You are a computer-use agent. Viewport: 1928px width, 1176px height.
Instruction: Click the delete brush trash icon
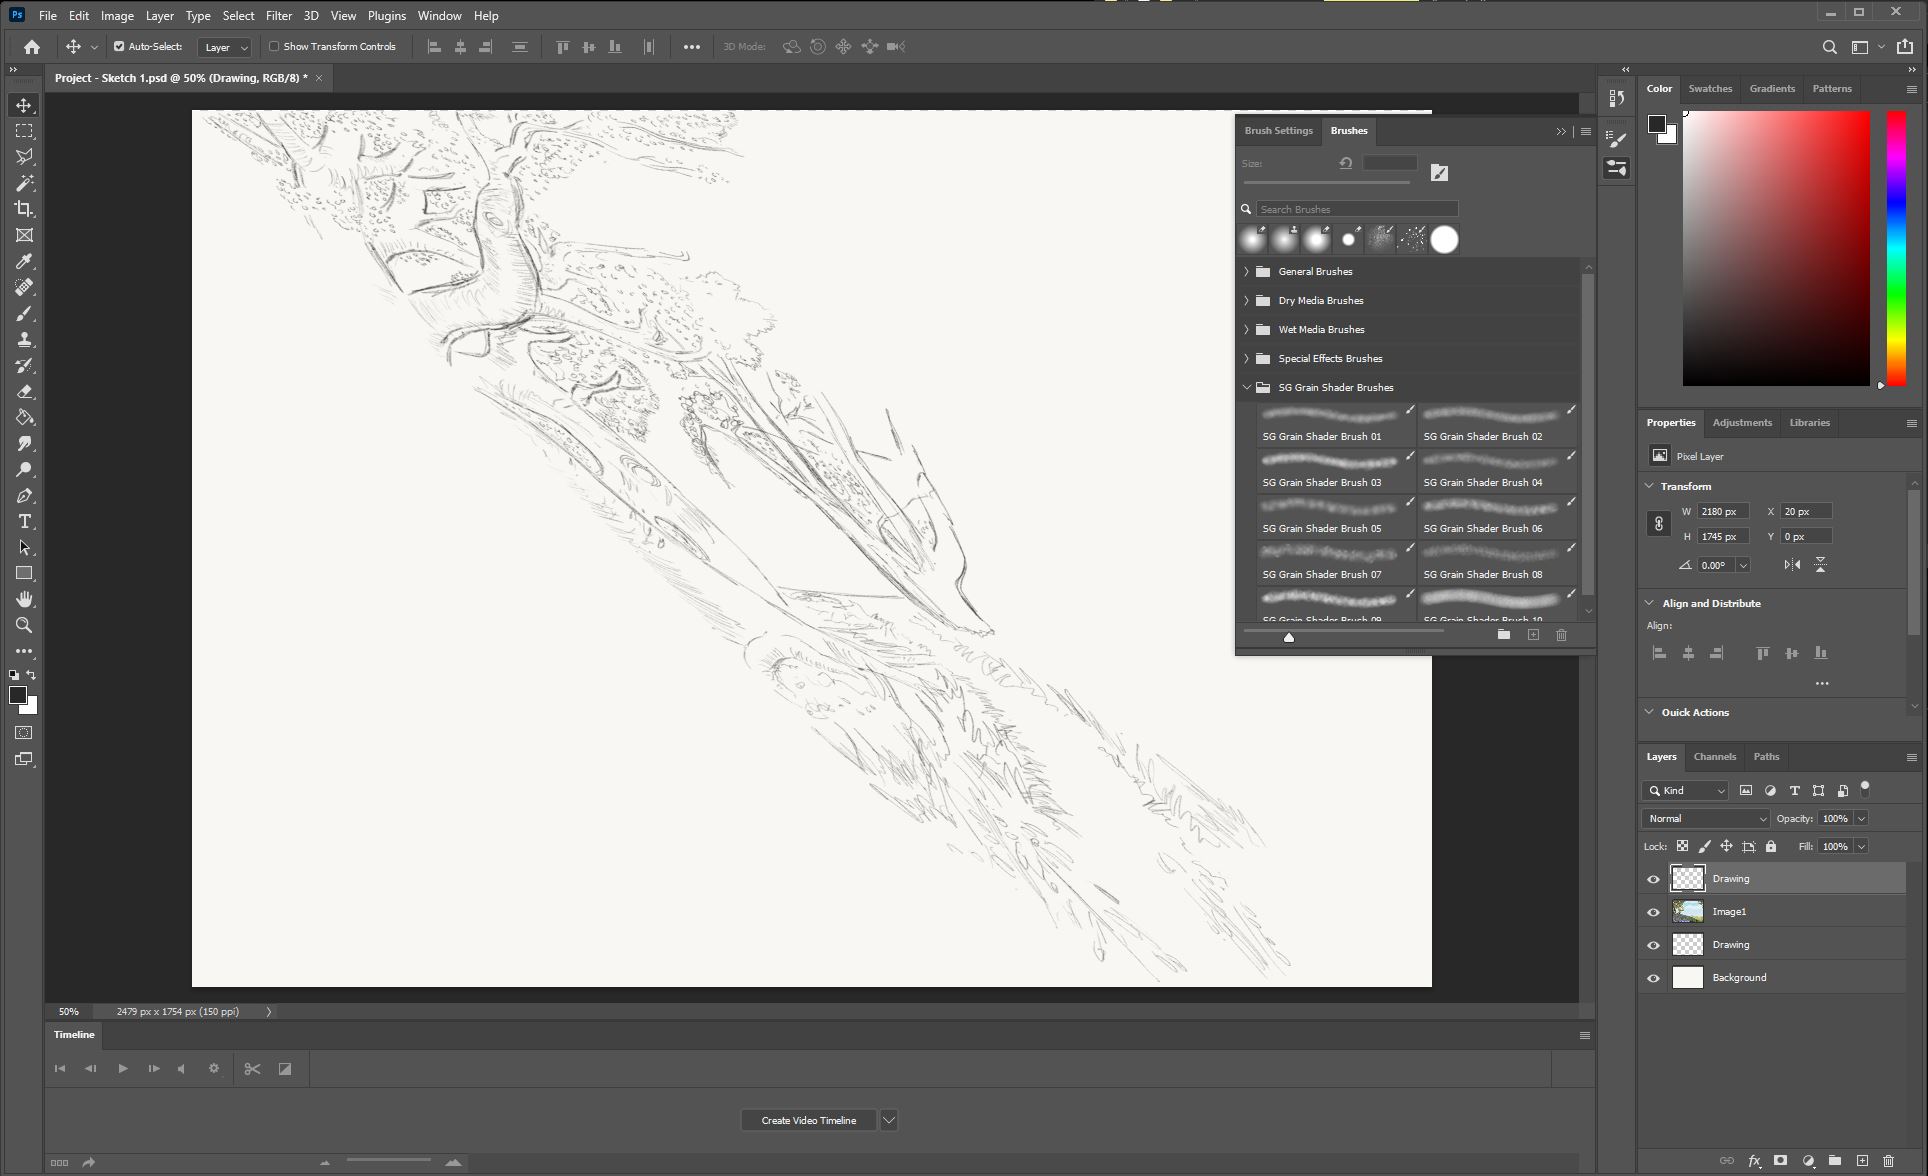(1562, 635)
